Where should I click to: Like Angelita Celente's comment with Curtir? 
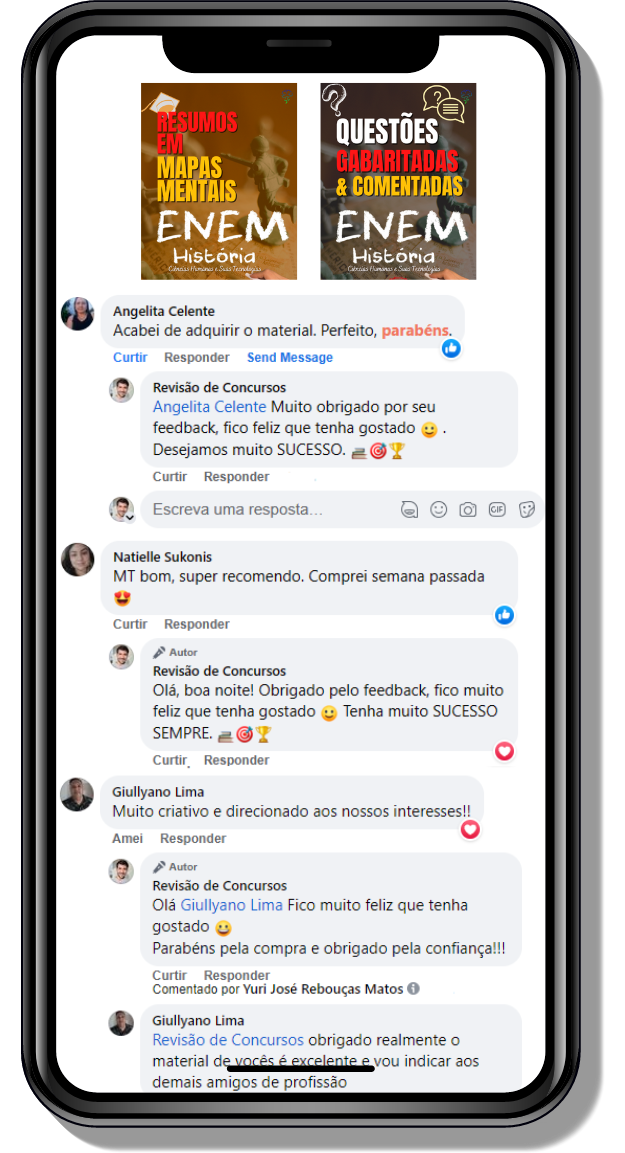tap(130, 357)
